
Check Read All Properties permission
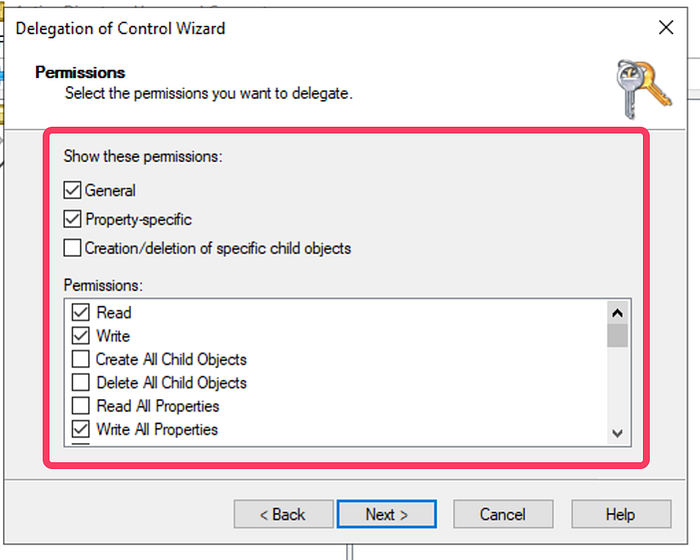coord(80,405)
